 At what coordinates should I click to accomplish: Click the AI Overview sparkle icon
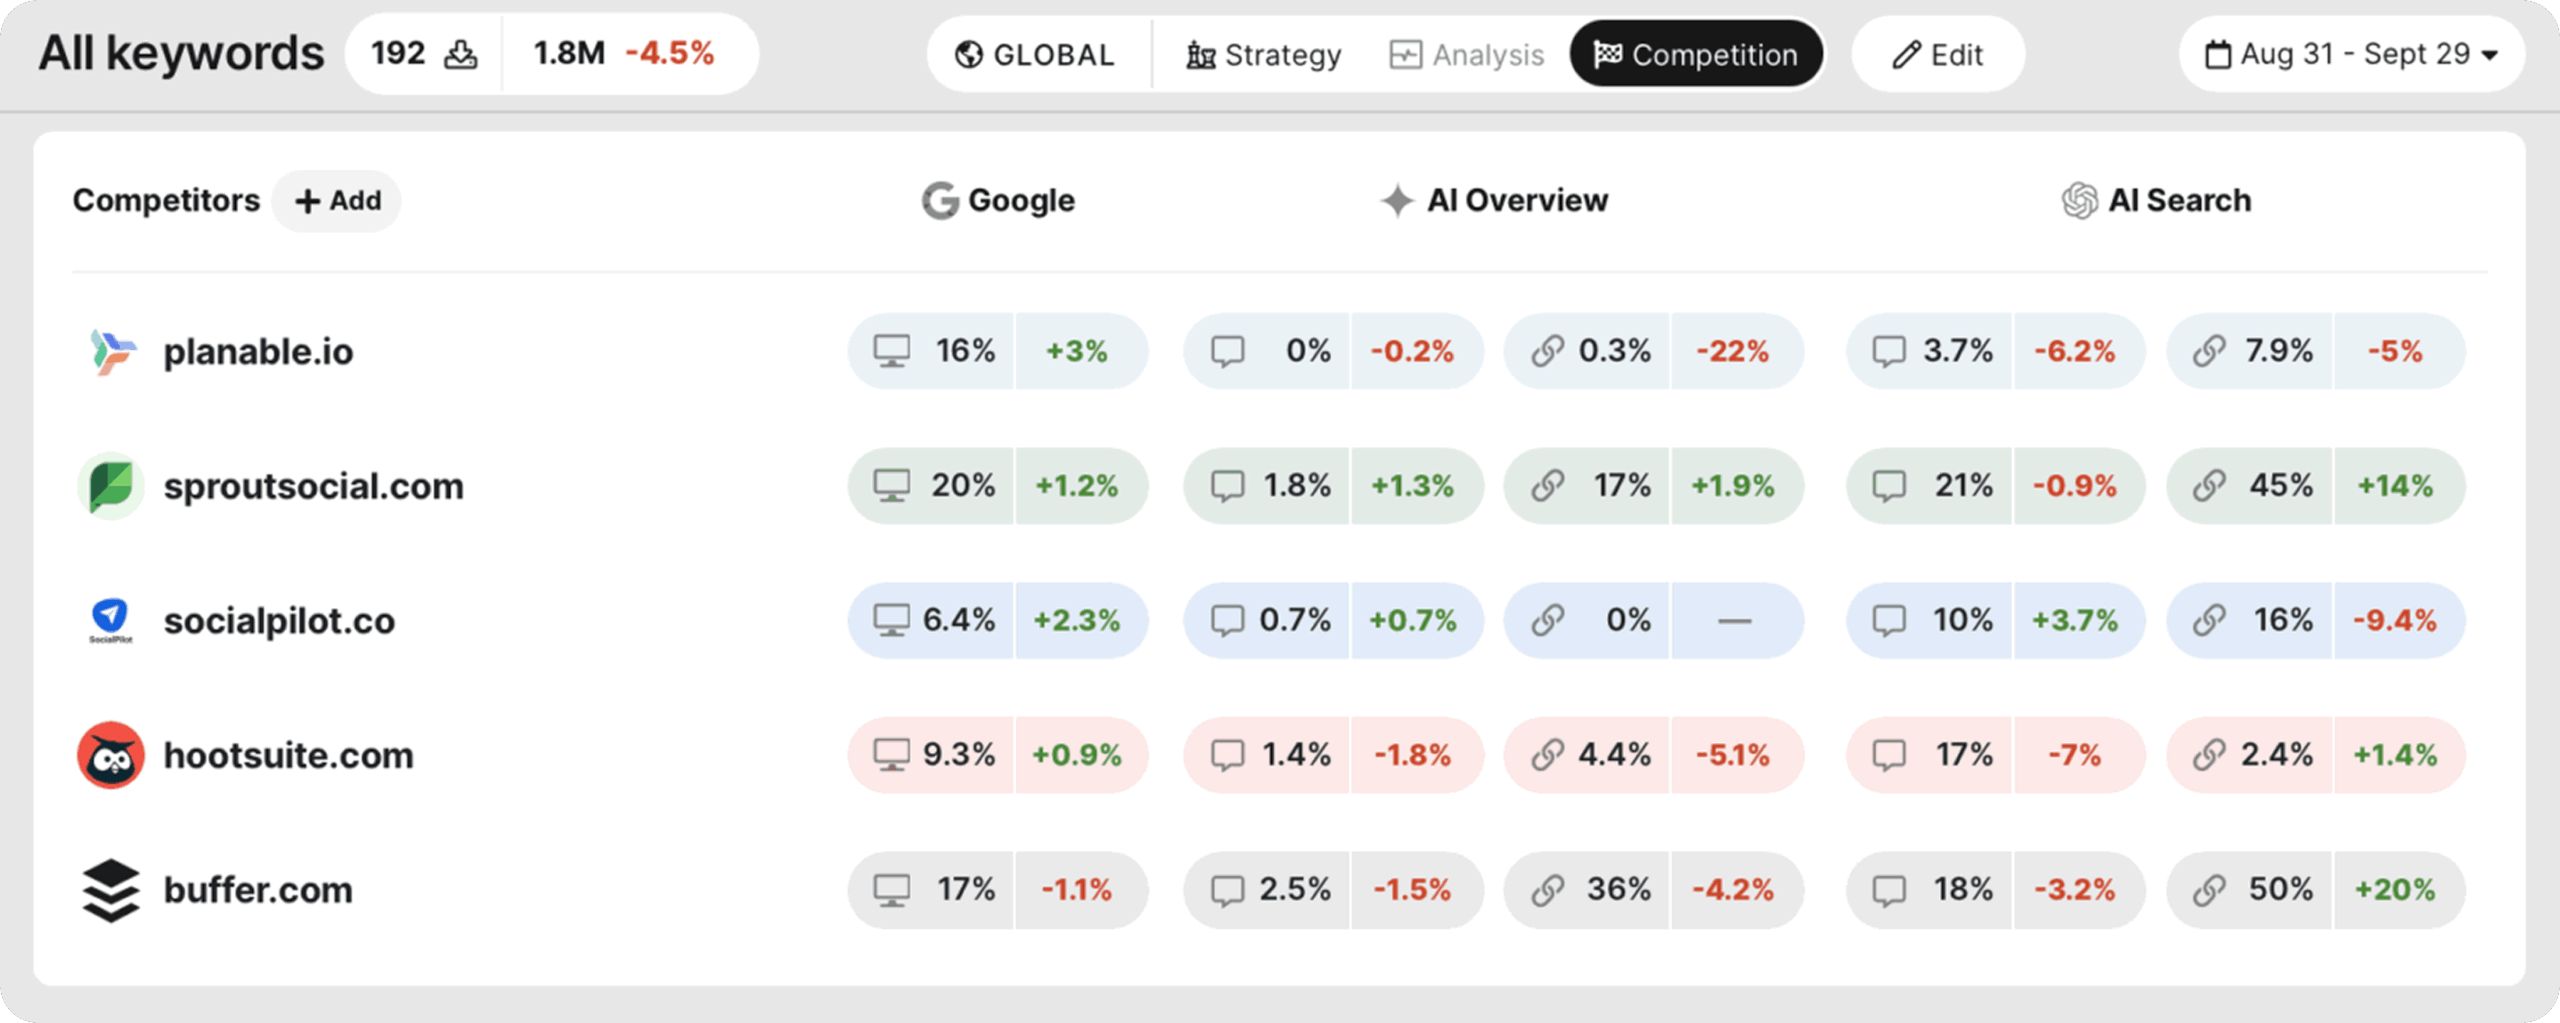coord(1397,201)
